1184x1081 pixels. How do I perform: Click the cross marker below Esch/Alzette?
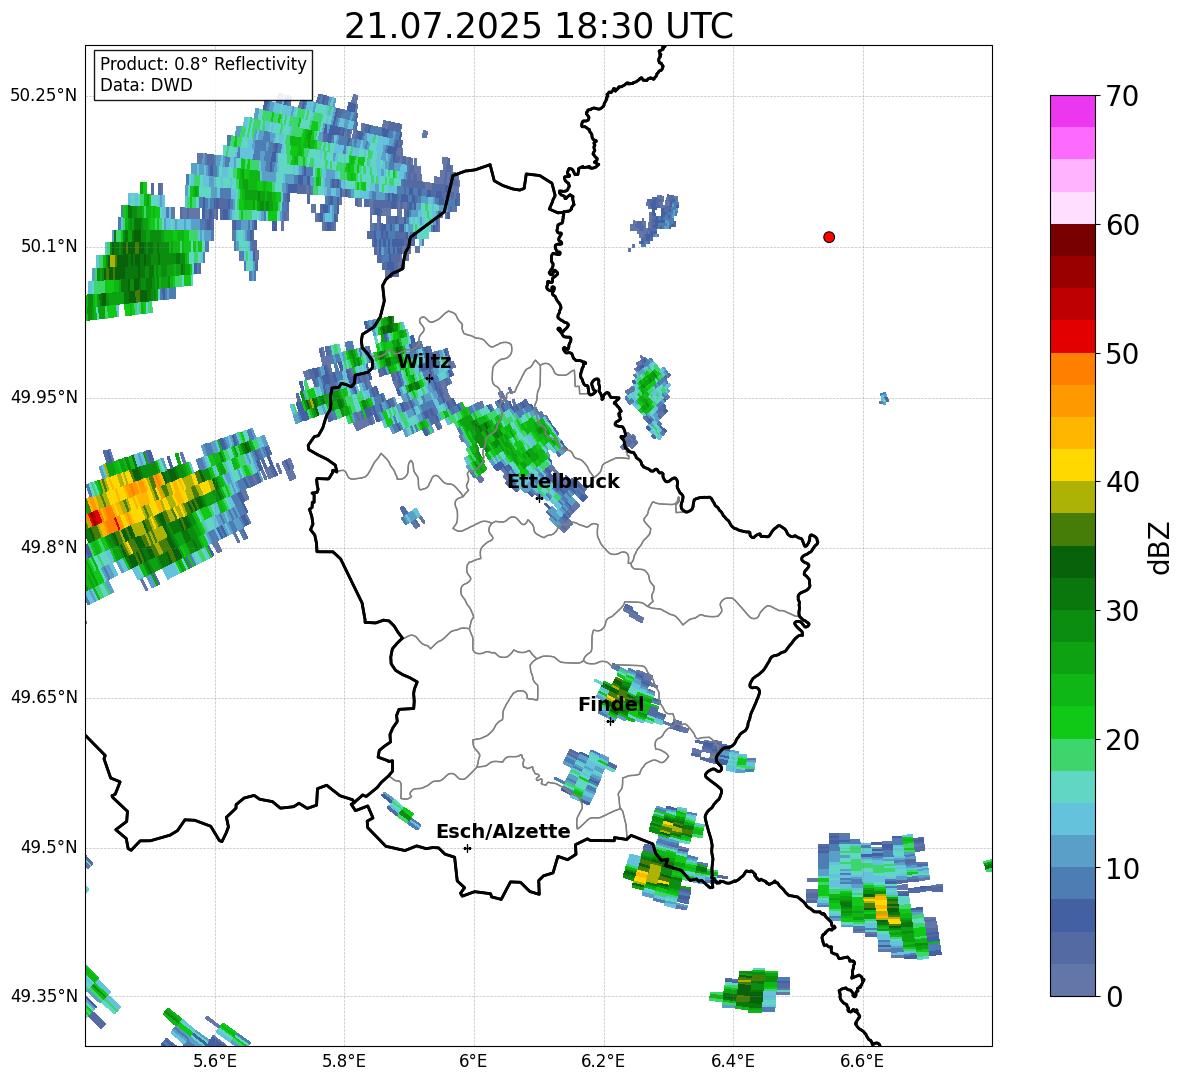pos(467,848)
